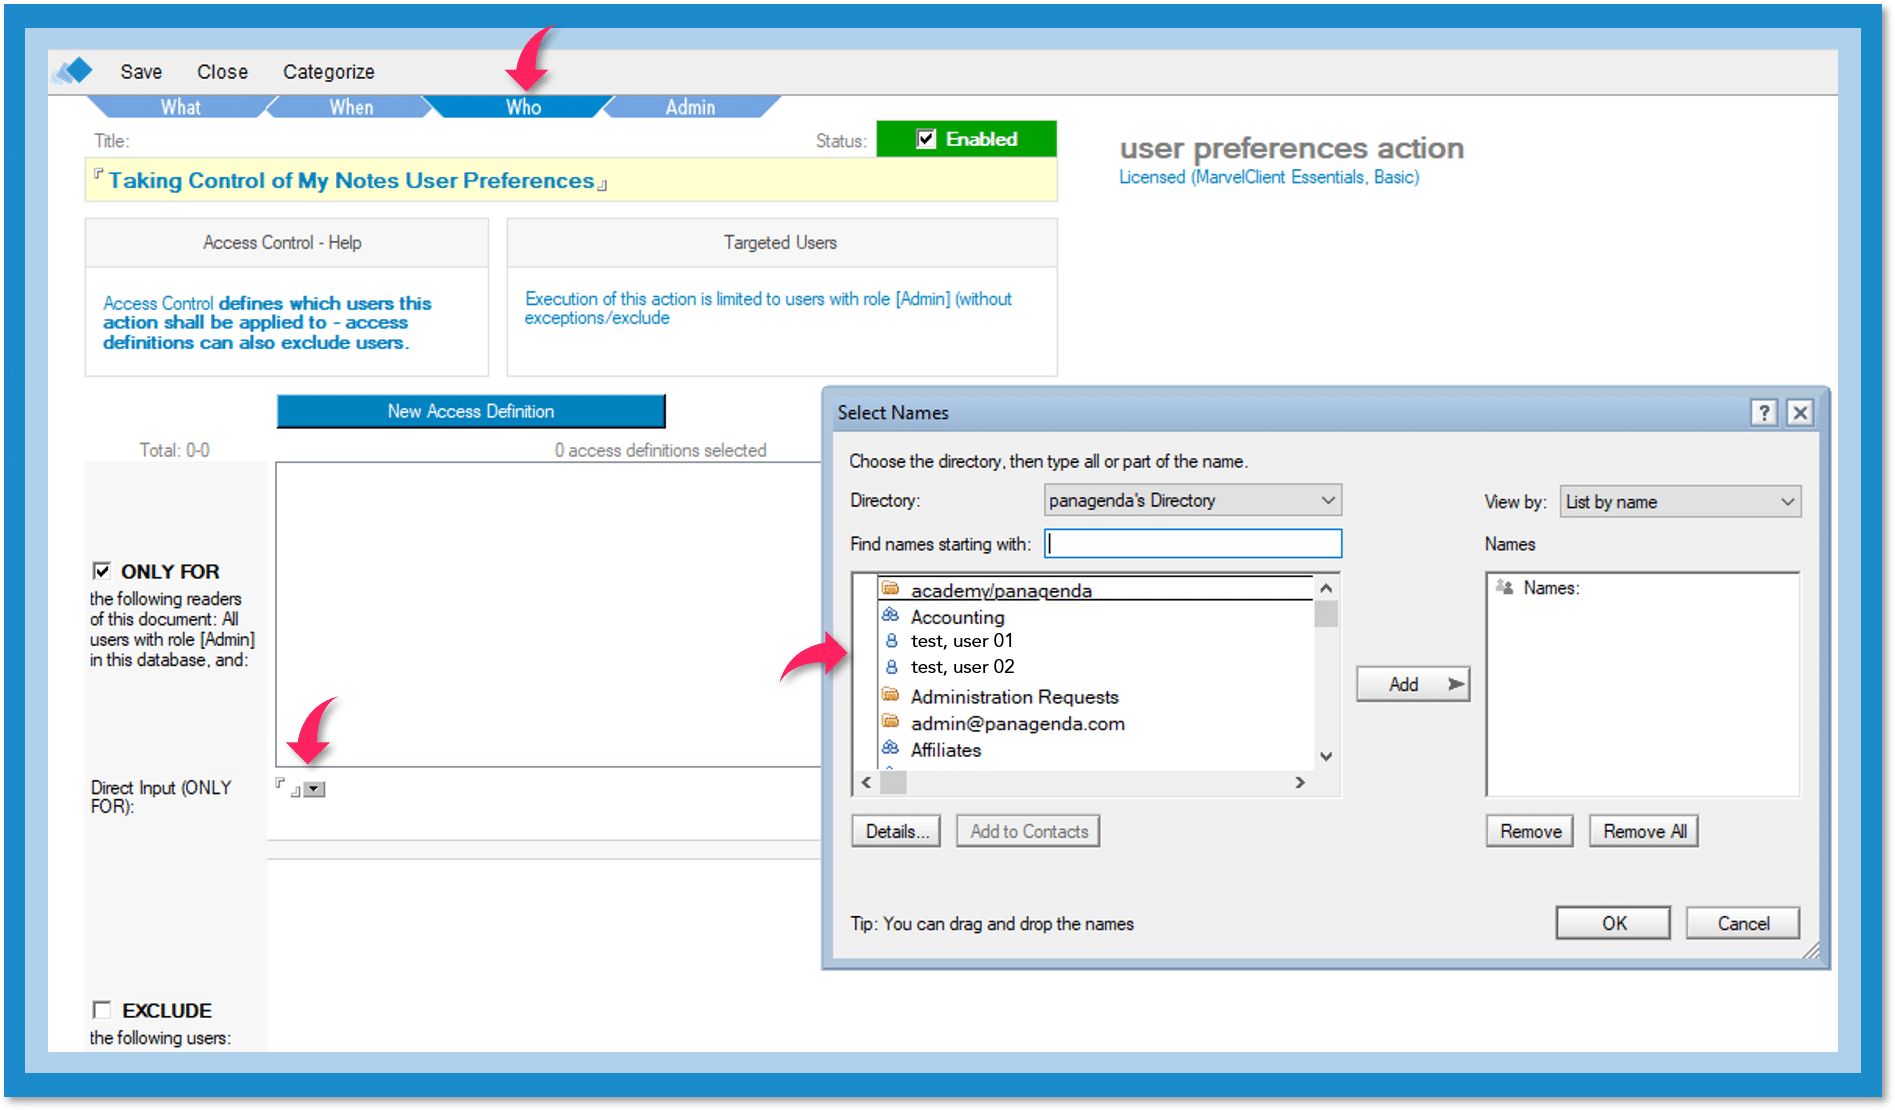Screen dimensions: 1895x1110
Task: Click the Administration Requests folder icon
Action: (890, 696)
